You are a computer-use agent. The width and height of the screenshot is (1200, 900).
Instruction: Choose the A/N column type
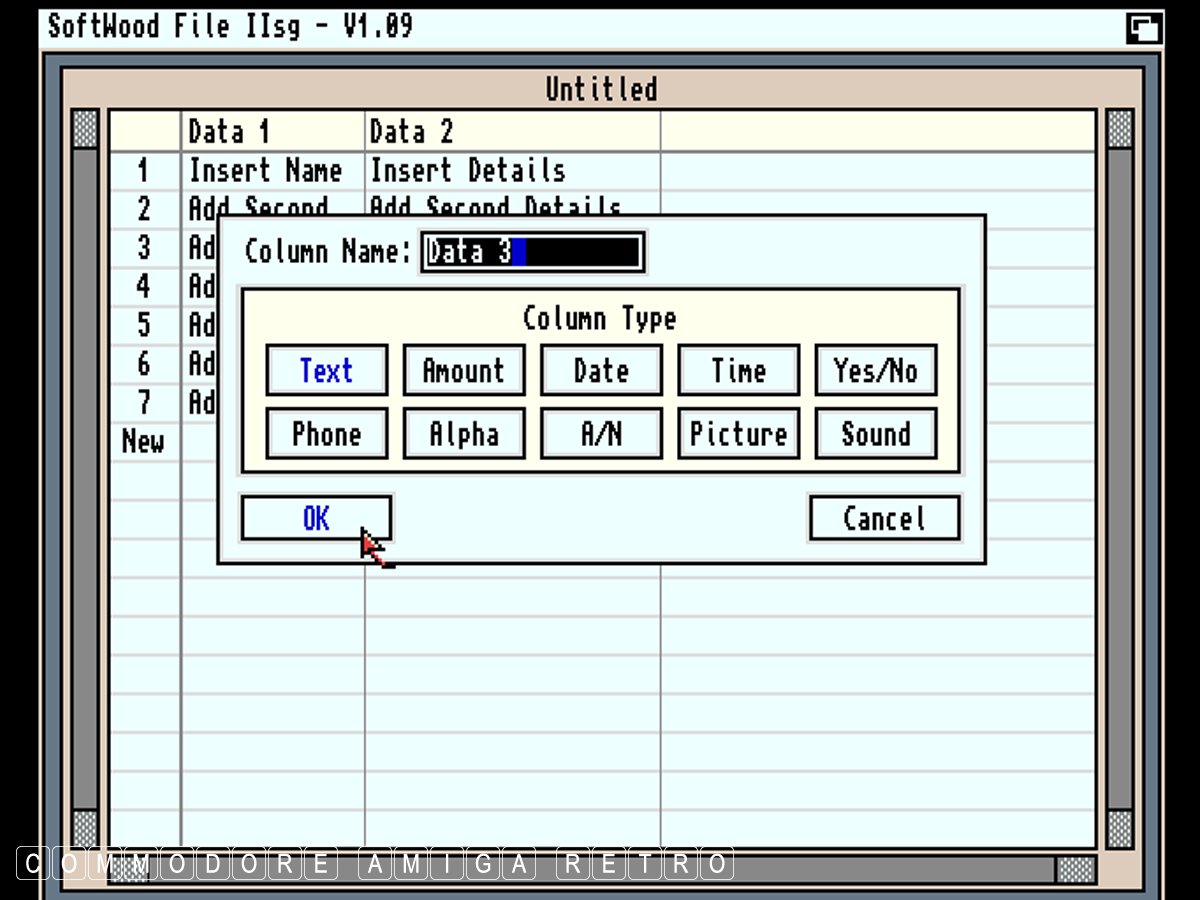point(601,434)
